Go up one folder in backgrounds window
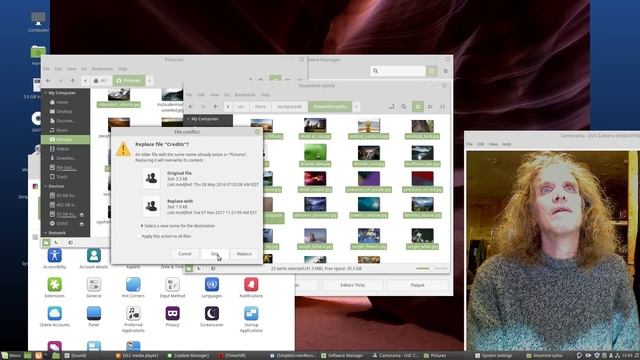Image resolution: width=640 pixels, height=360 pixels. pos(216,107)
